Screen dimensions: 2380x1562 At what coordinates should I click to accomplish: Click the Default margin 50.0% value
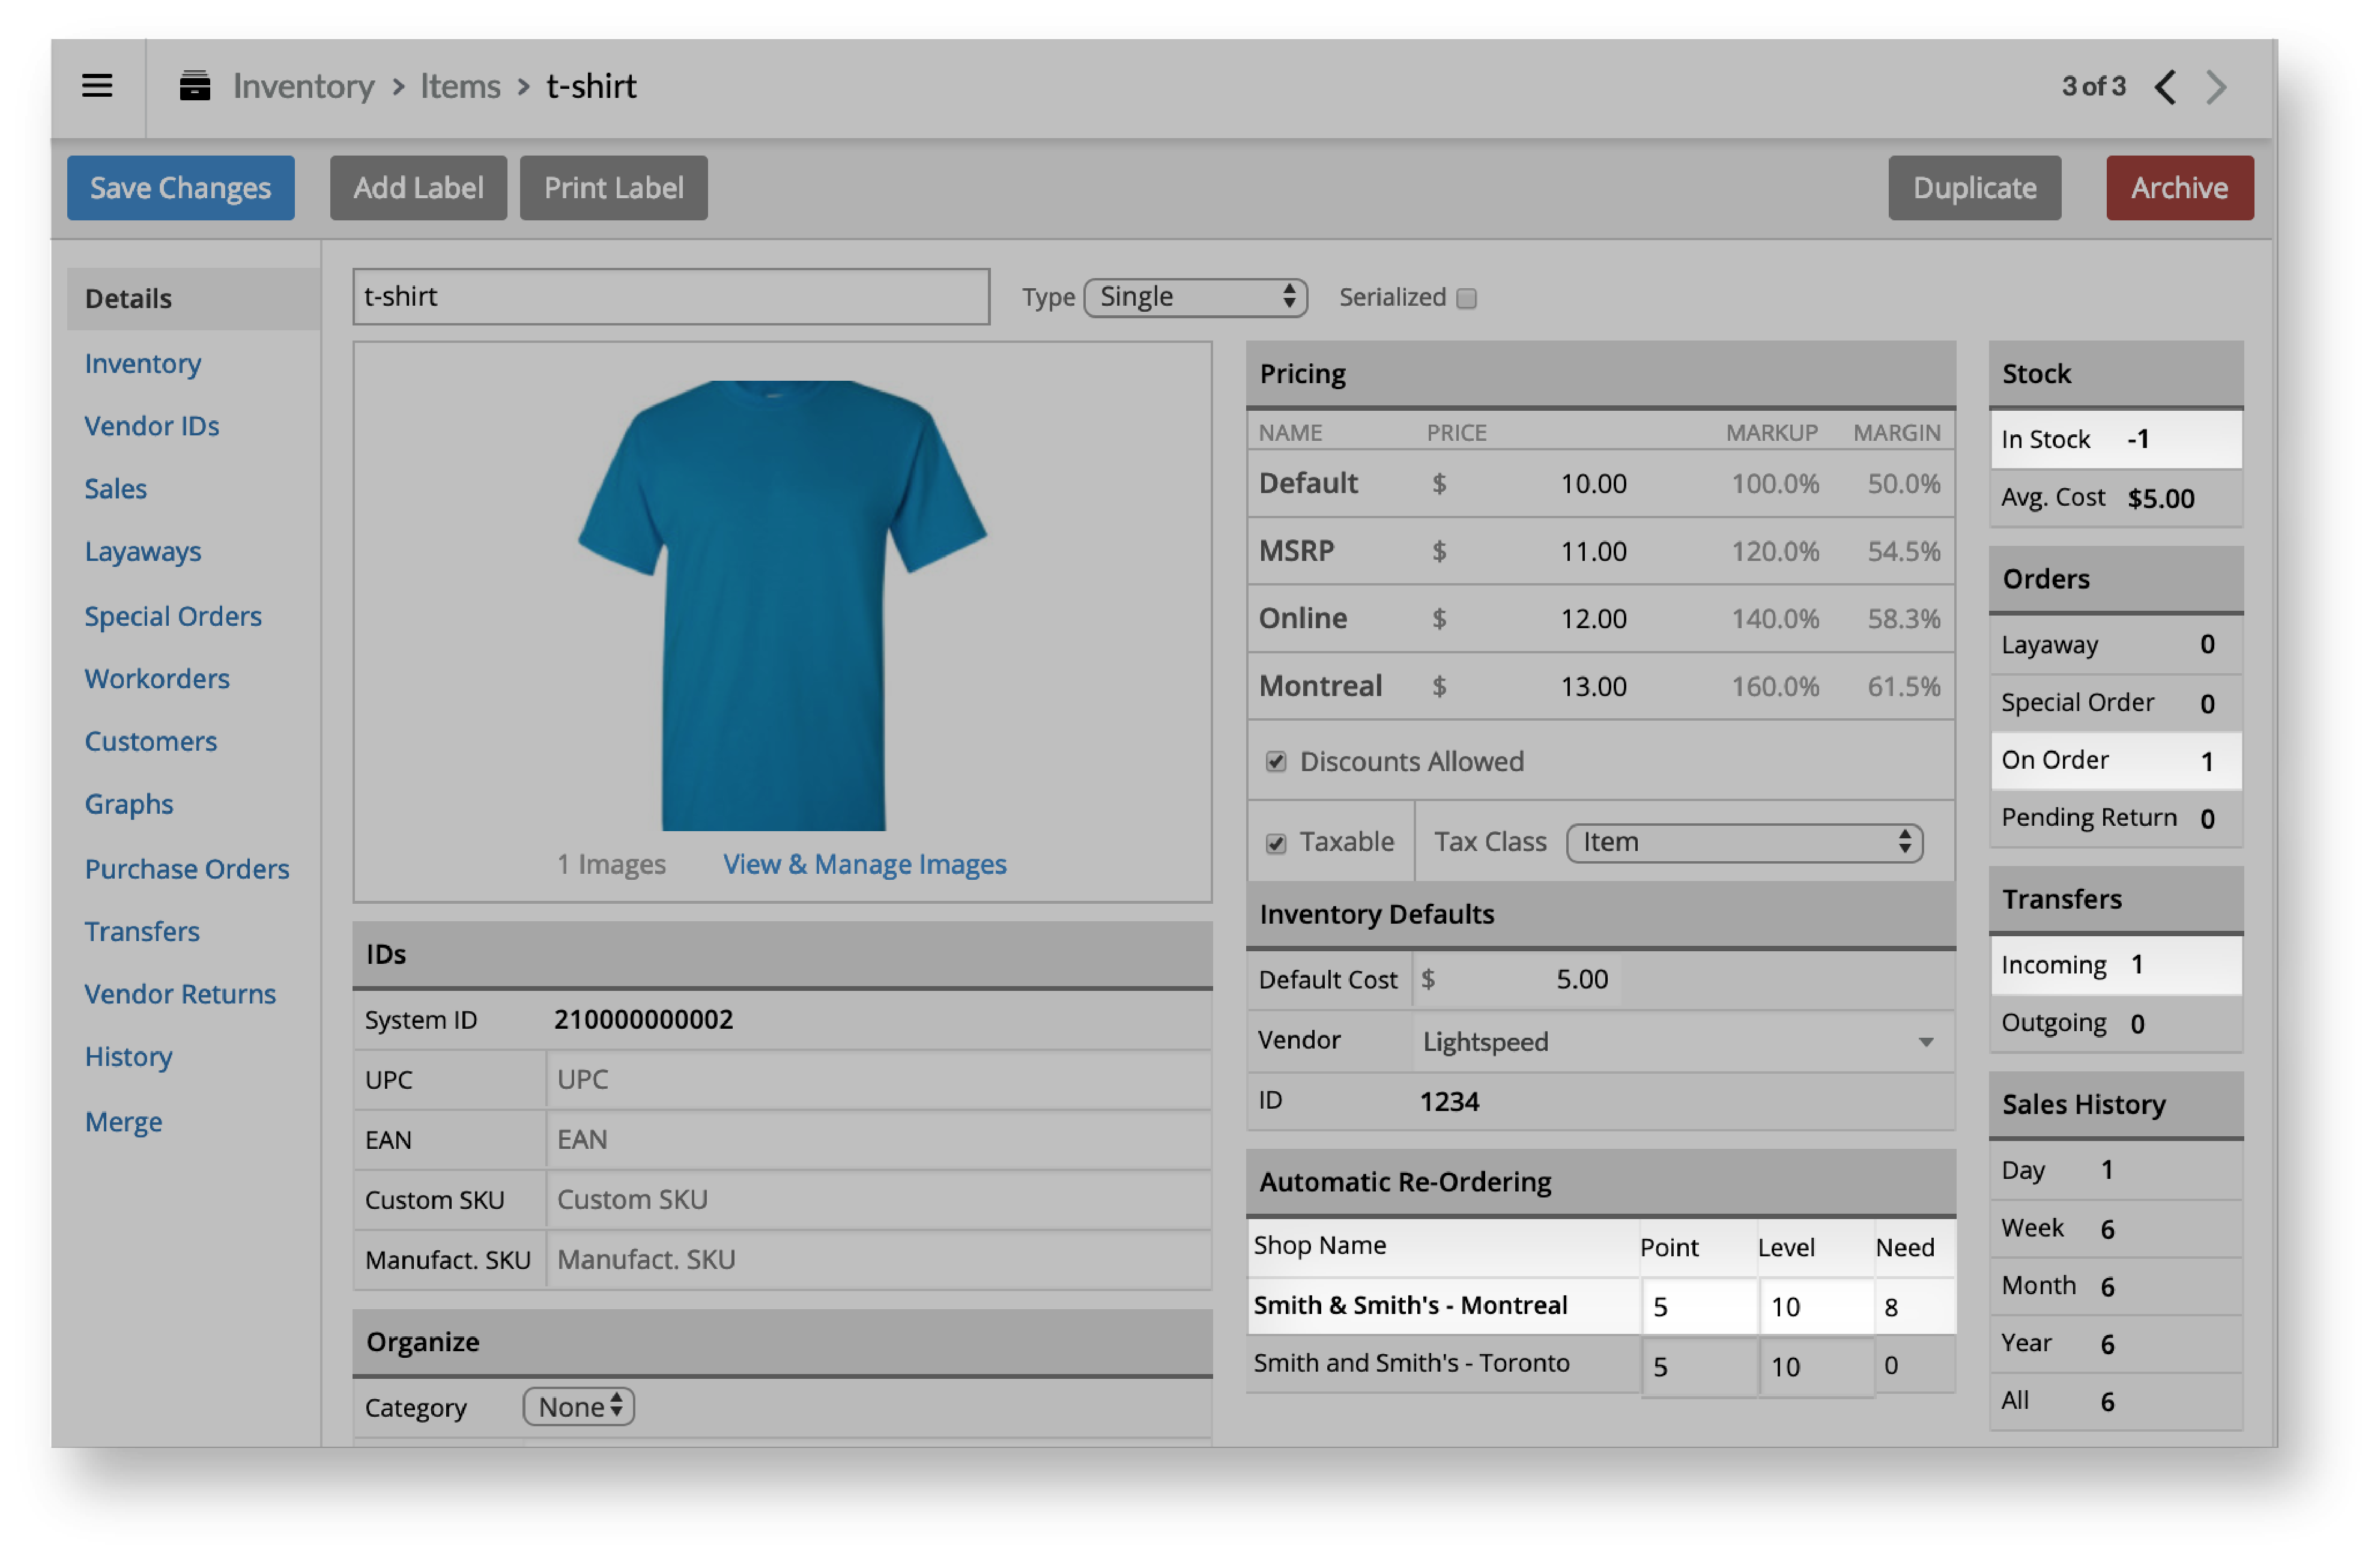[x=1904, y=484]
